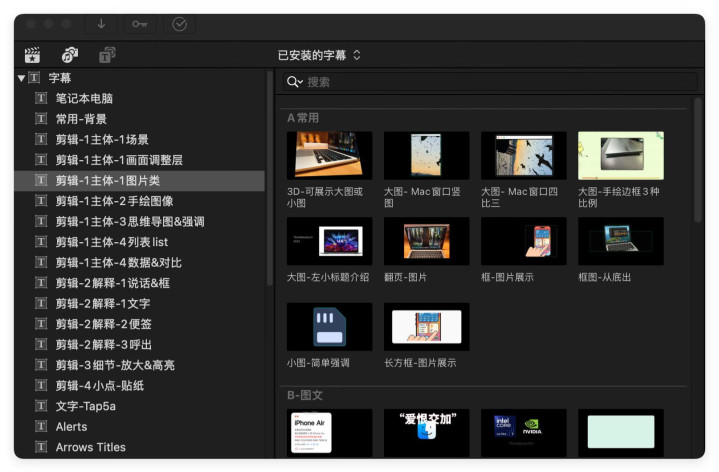This screenshot has width=719, height=472.
Task: Open the keyword editor key icon
Action: click(x=139, y=24)
